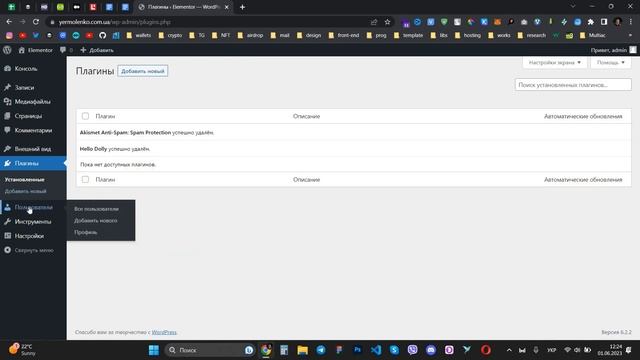This screenshot has width=640, height=360.
Task: Click Добавить новый in the sidebar submenu
Action: pos(25,191)
